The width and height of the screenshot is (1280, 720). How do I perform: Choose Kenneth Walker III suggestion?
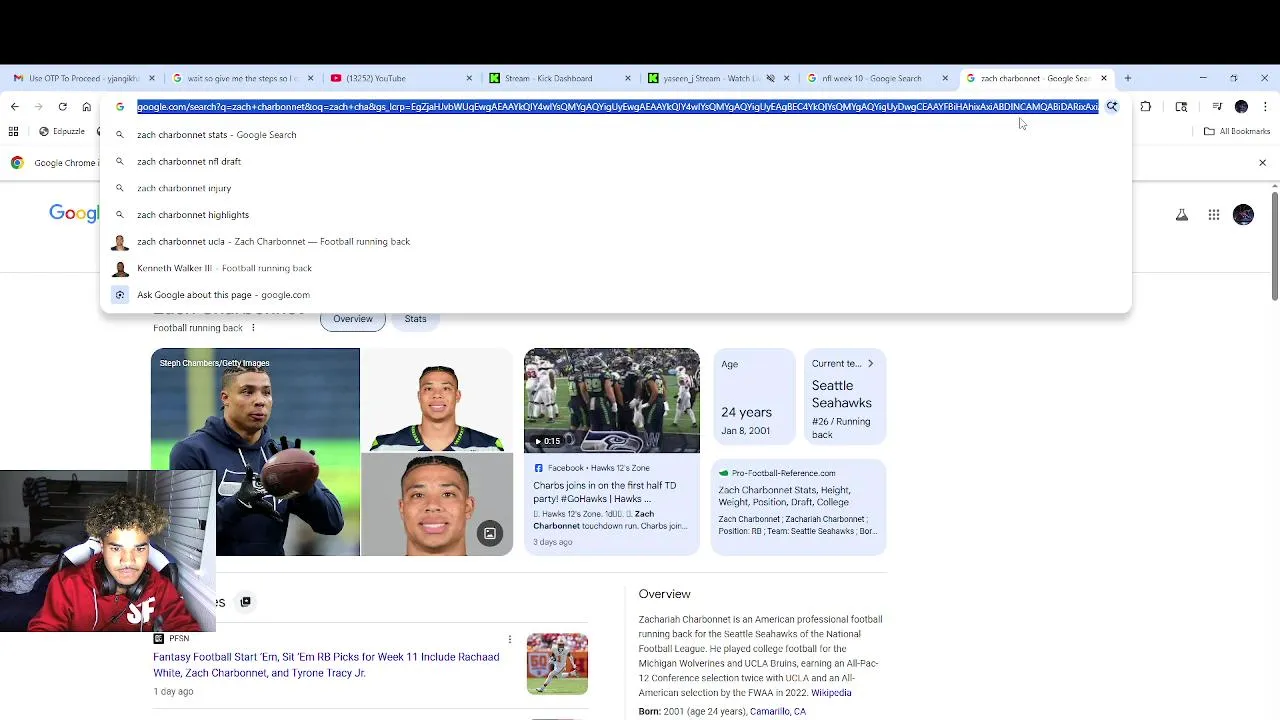[x=616, y=268]
